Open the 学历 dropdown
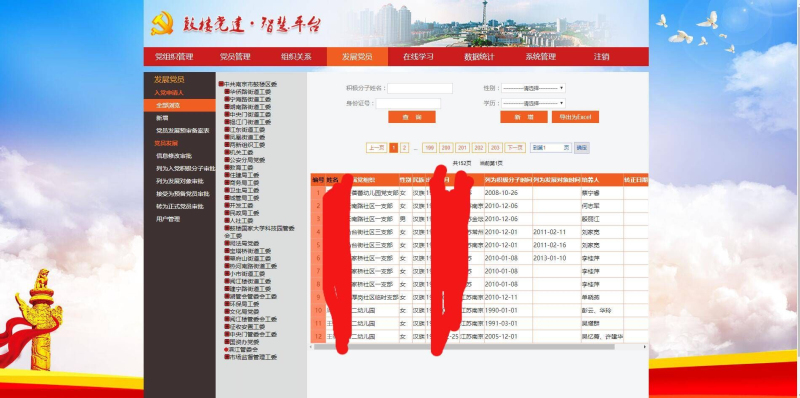Image resolution: width=800 pixels, height=398 pixels. click(533, 103)
